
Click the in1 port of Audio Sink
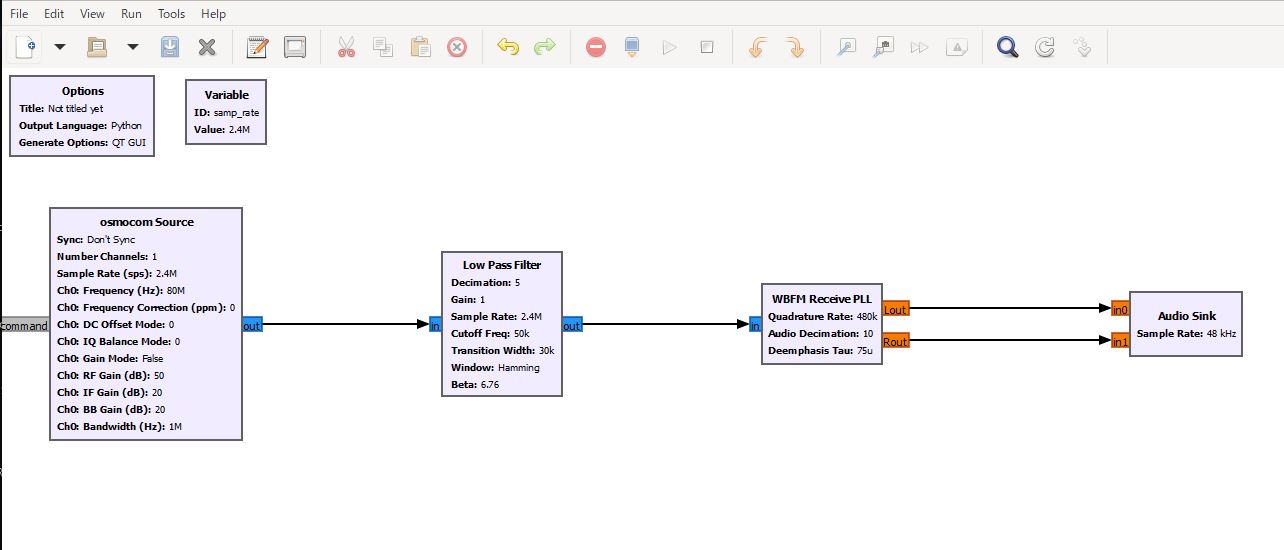pos(1120,342)
